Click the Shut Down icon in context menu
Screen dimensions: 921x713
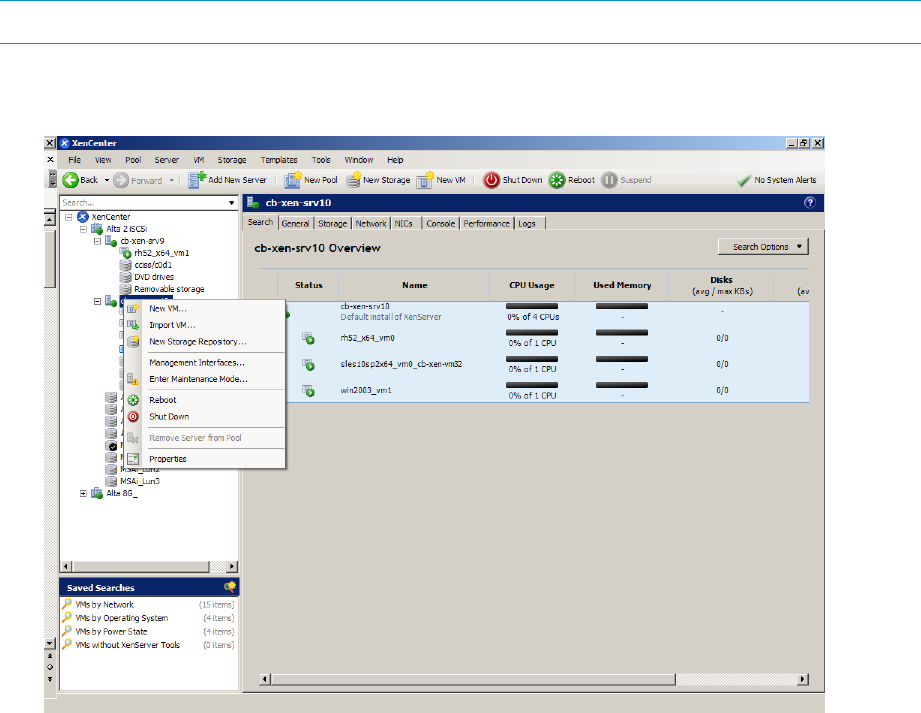tap(133, 416)
